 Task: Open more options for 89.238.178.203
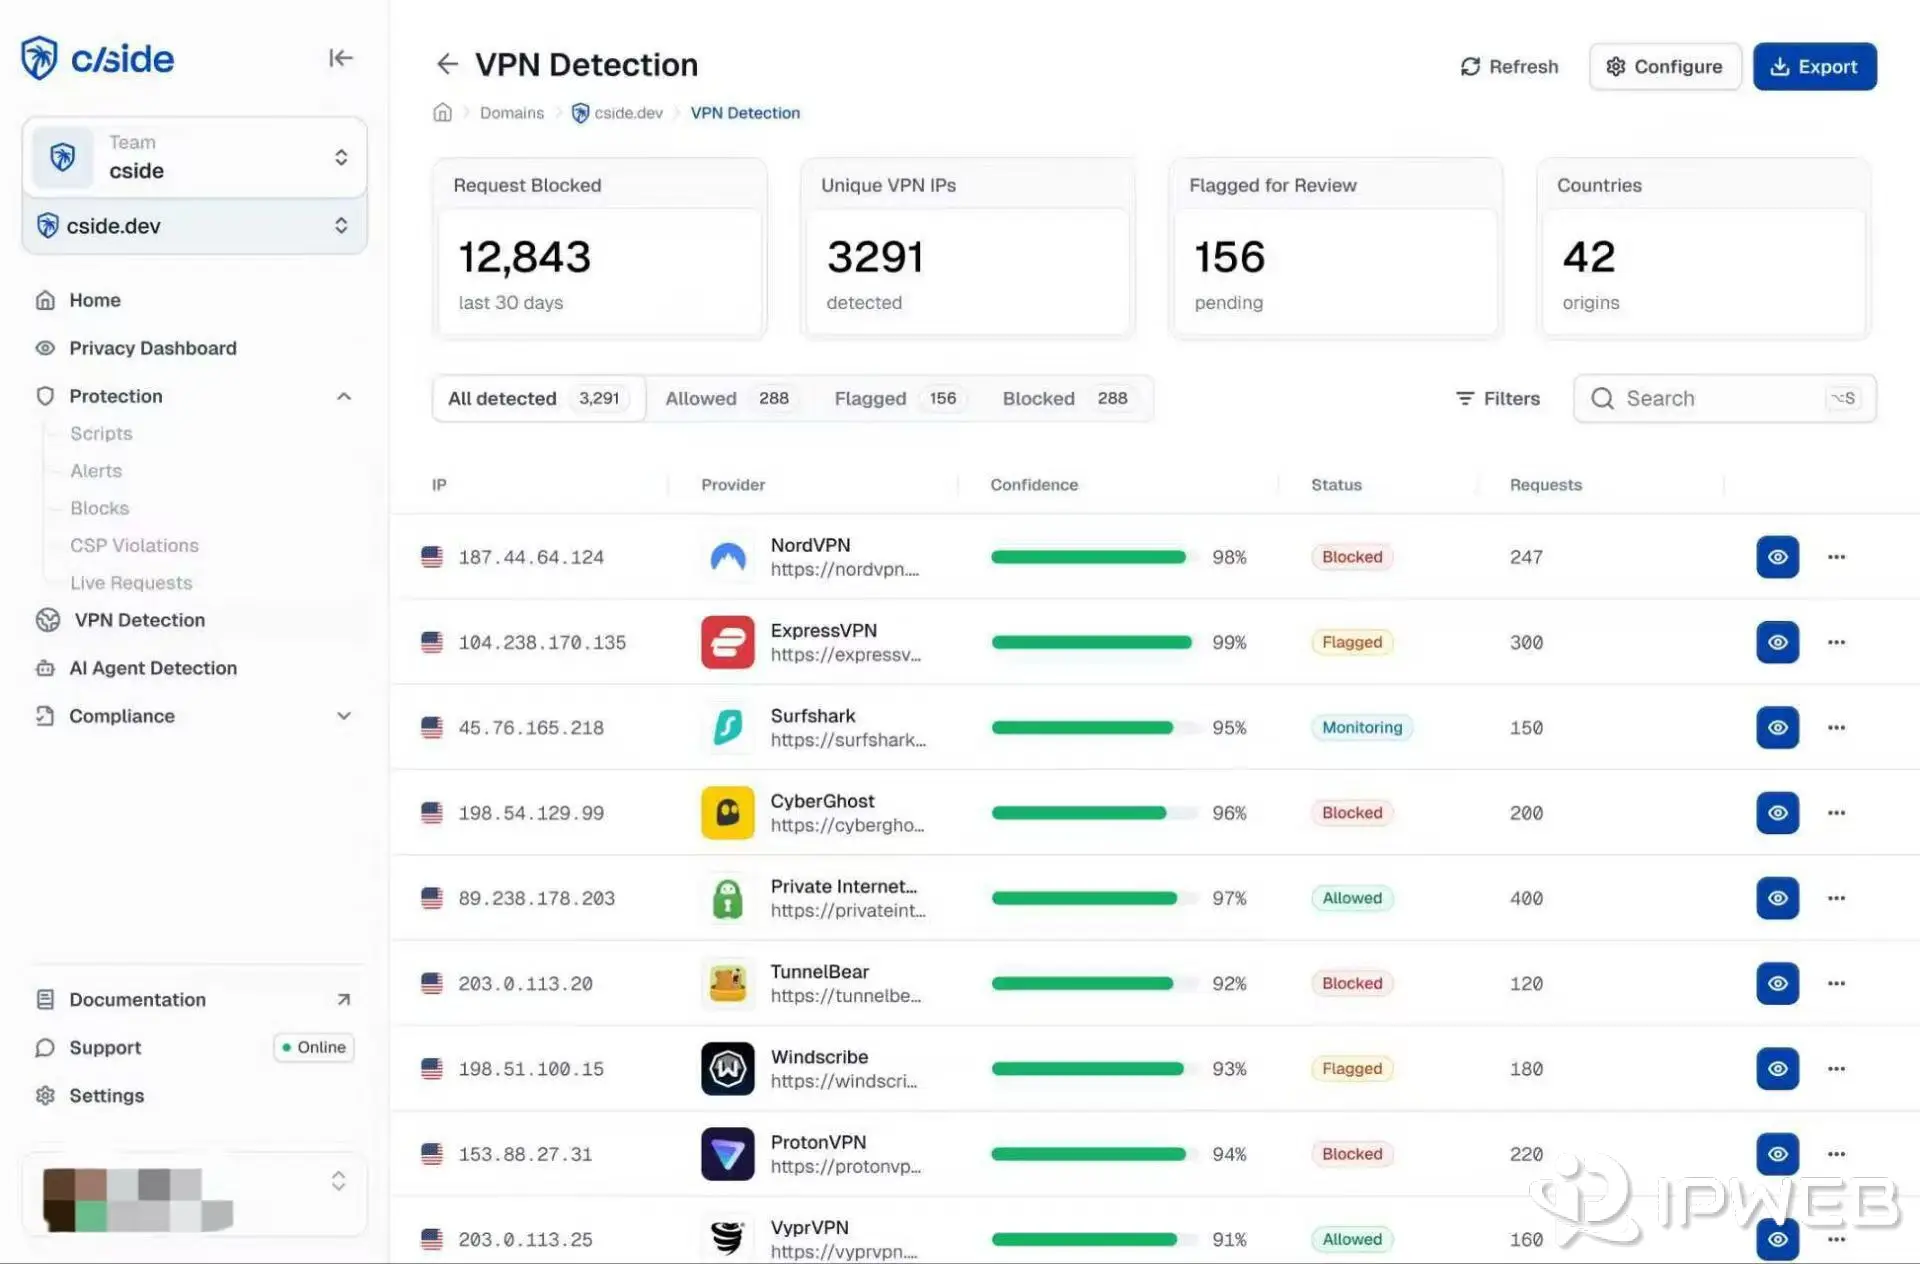[1836, 898]
